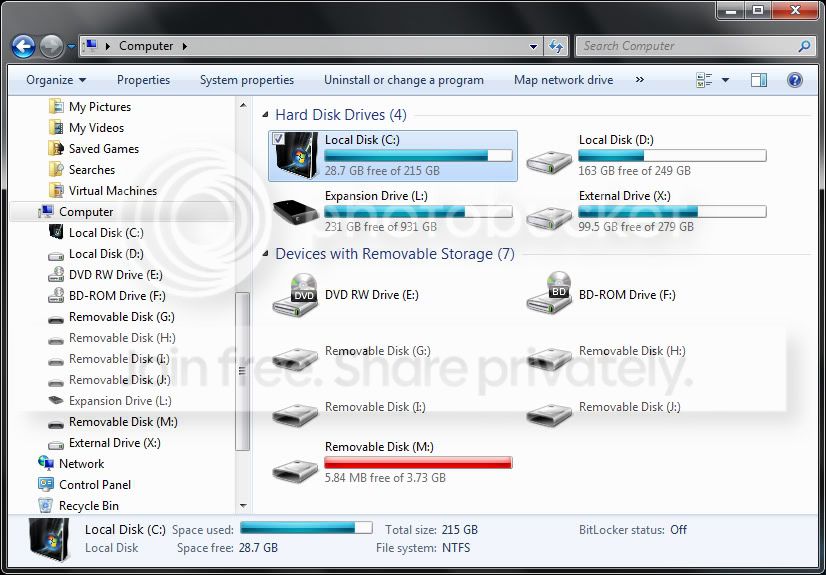Expand the arrow after Computer breadcrumb
826x575 pixels.
point(185,46)
